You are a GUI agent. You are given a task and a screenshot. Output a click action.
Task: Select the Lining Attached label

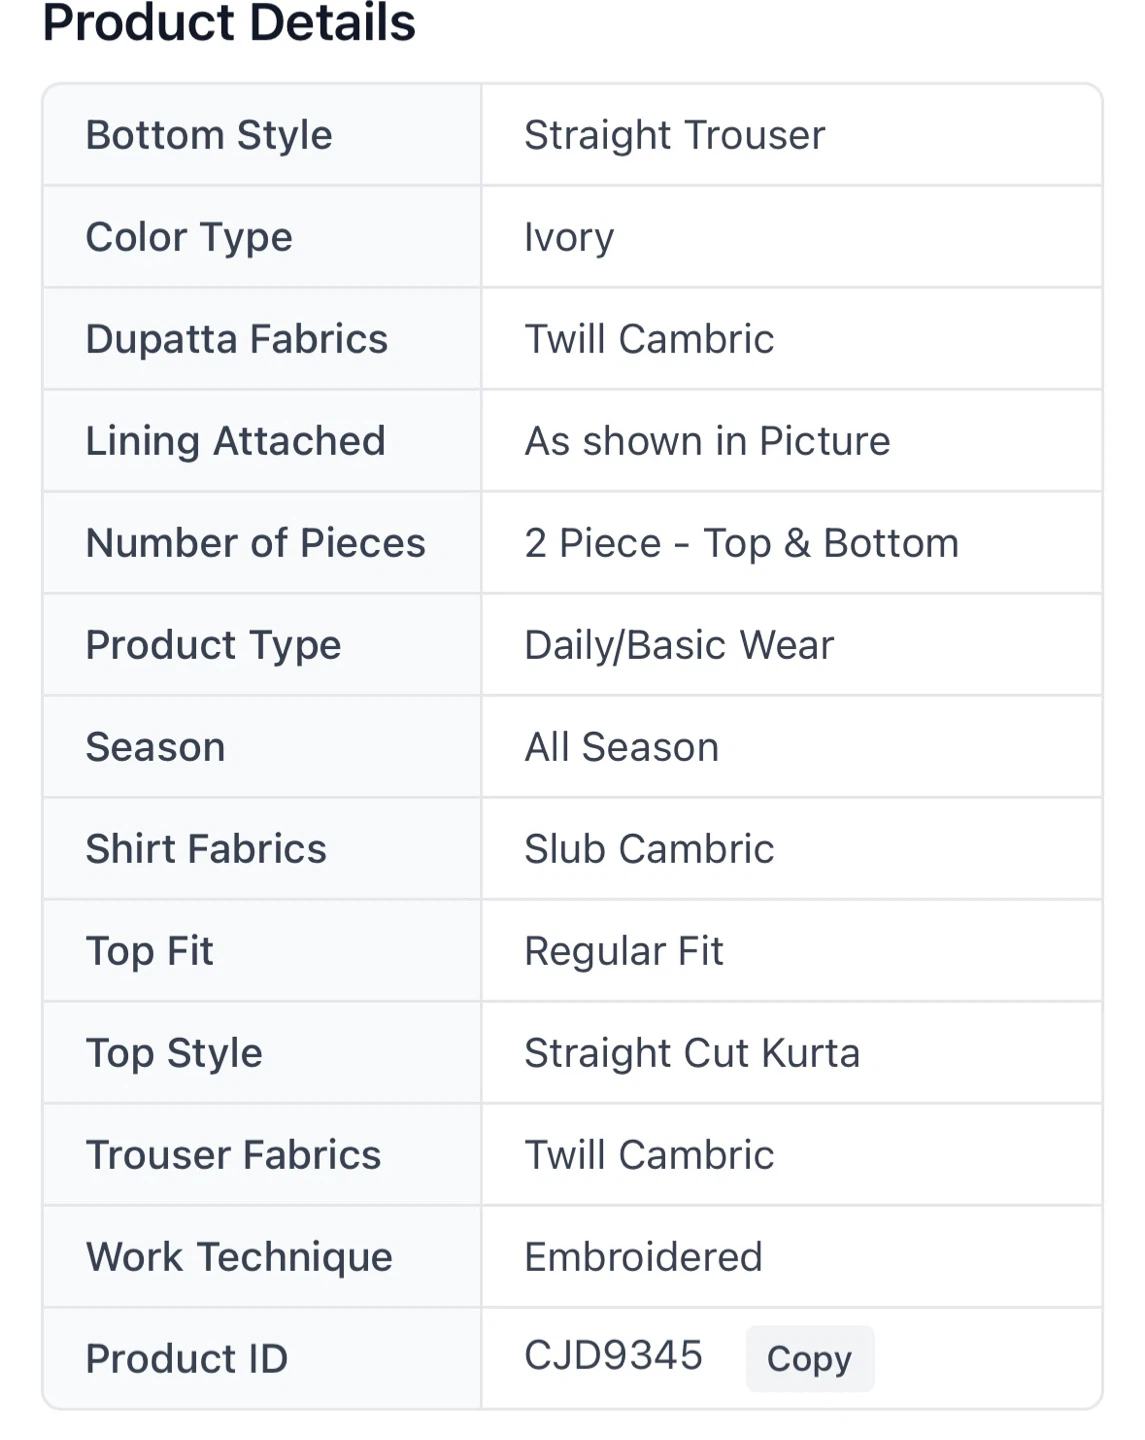click(235, 441)
